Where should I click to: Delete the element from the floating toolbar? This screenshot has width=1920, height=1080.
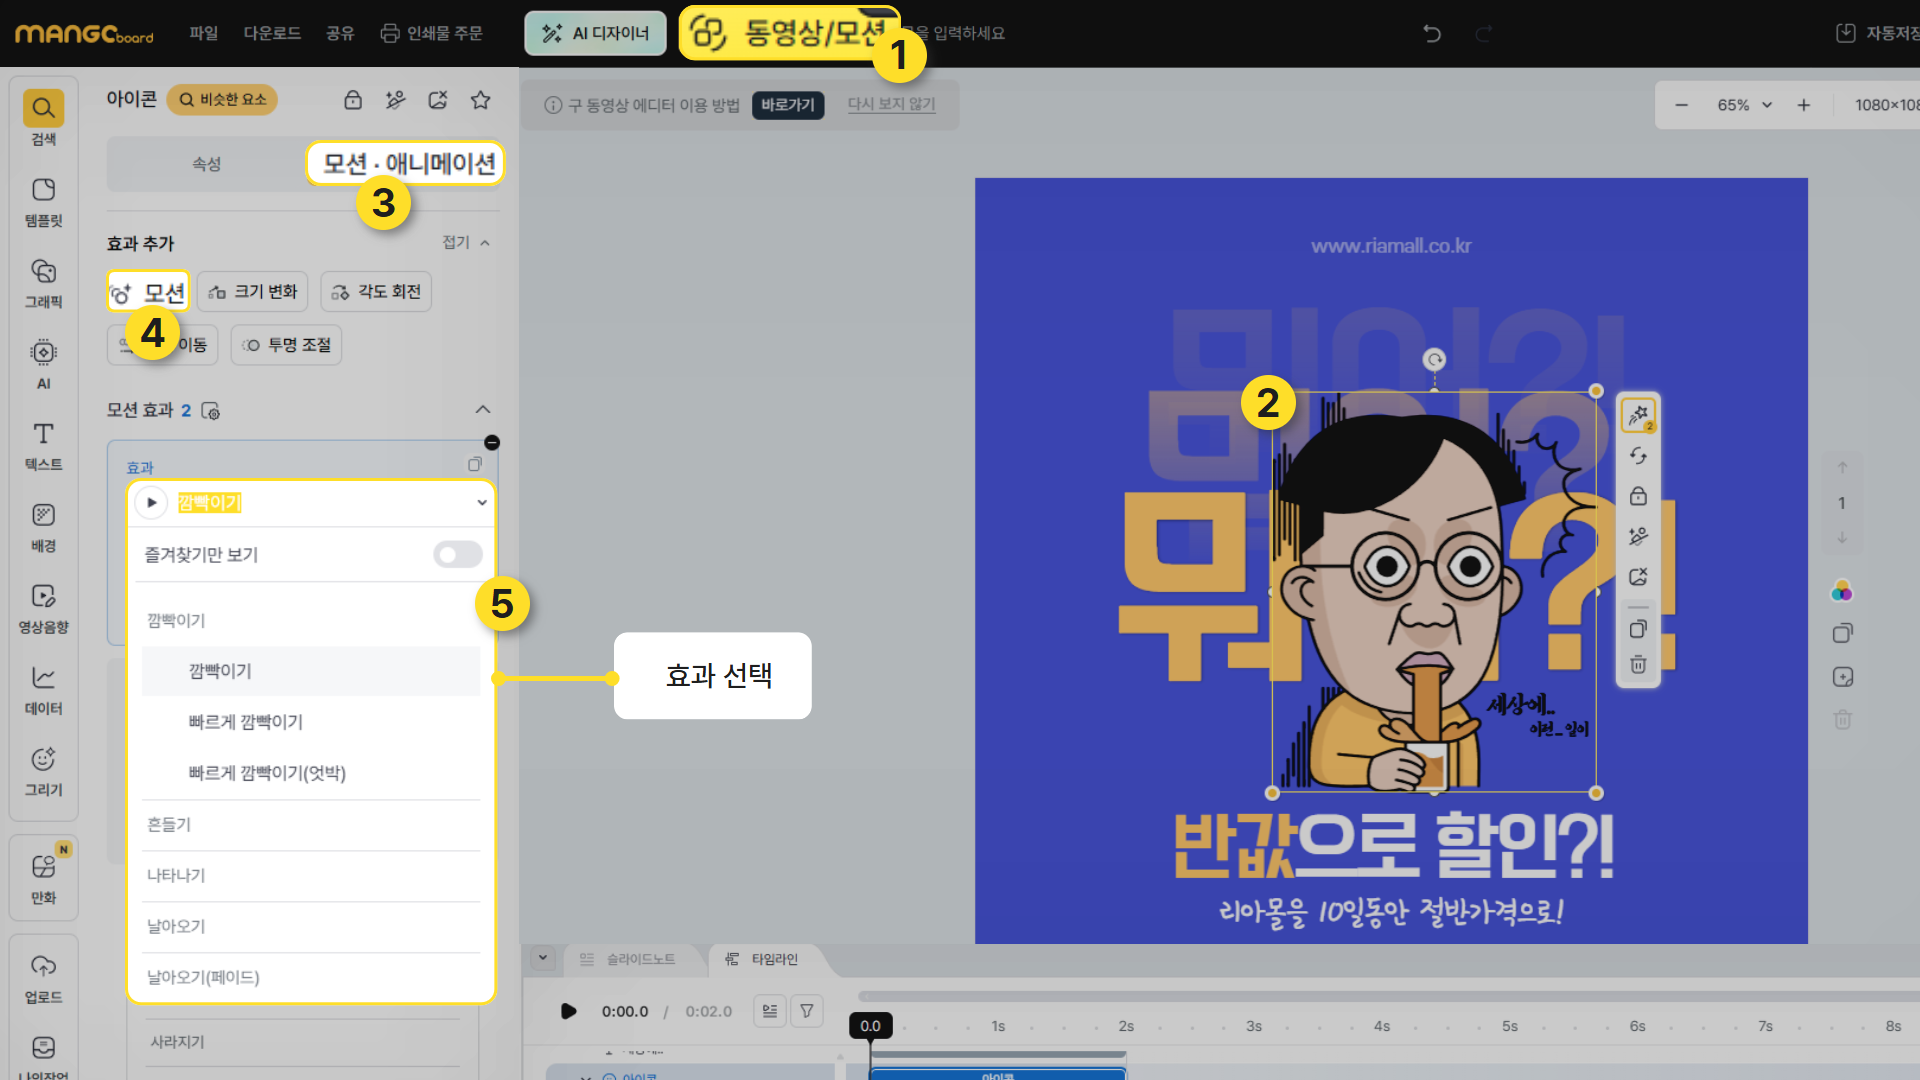[1638, 665]
